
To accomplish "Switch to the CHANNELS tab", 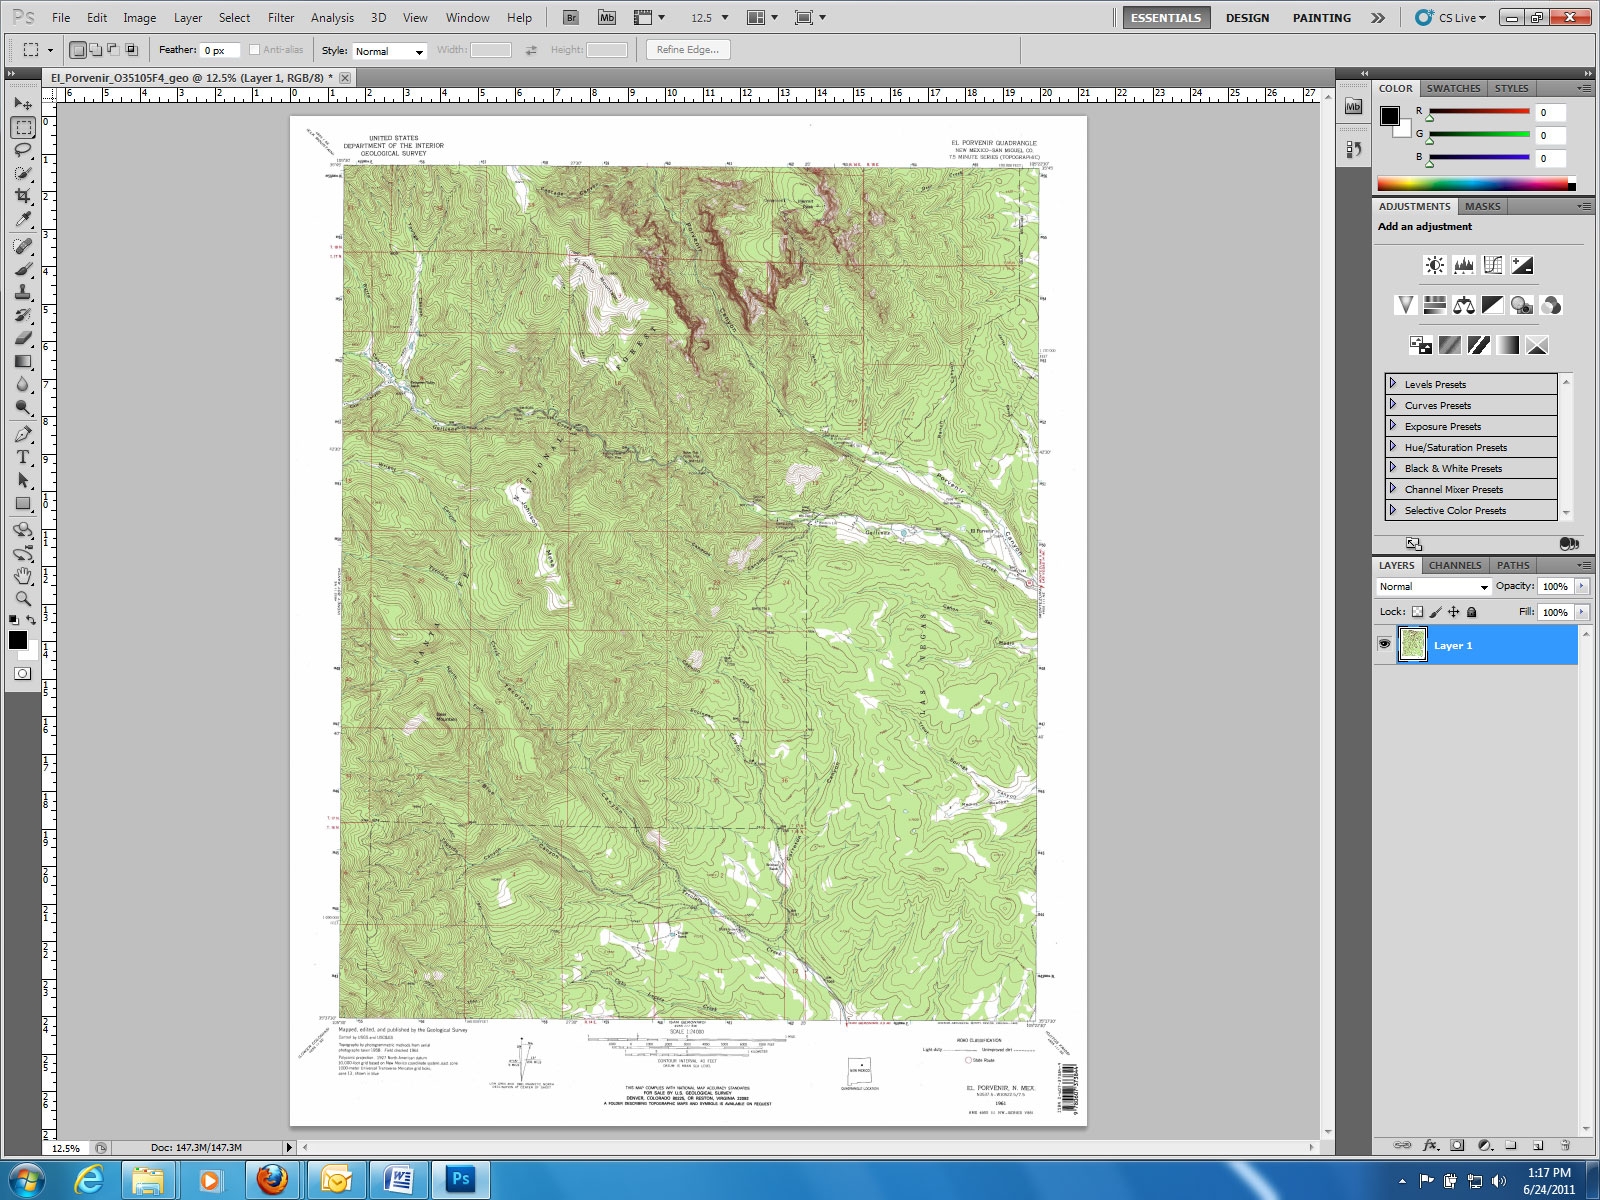I will coord(1455,565).
